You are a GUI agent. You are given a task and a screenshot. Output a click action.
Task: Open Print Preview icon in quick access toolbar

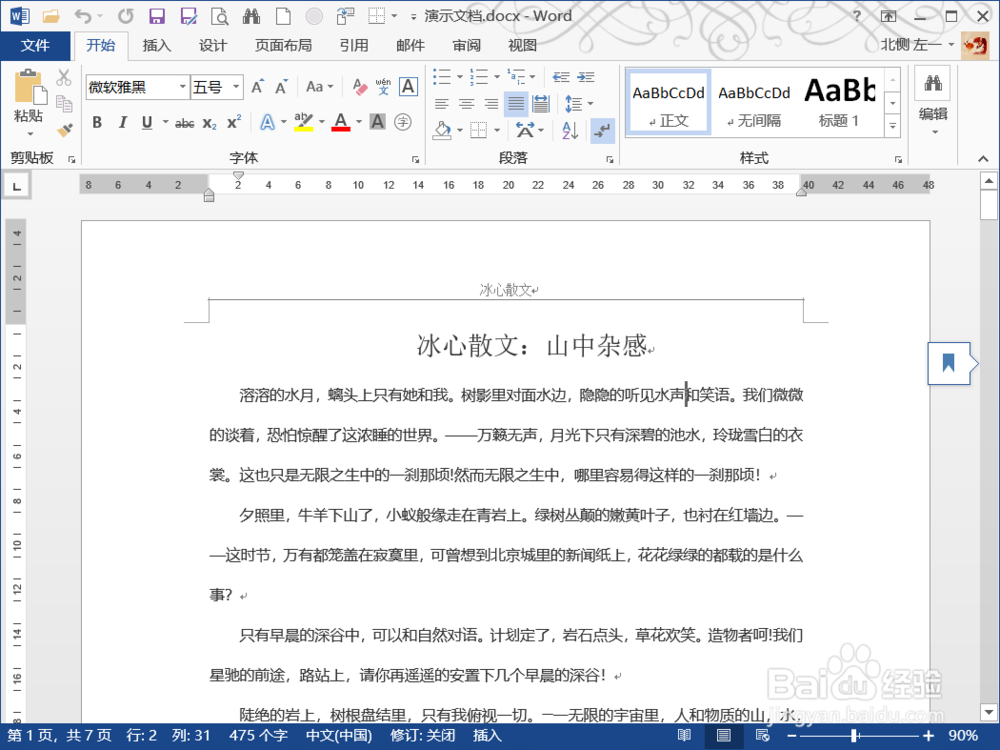(x=219, y=17)
